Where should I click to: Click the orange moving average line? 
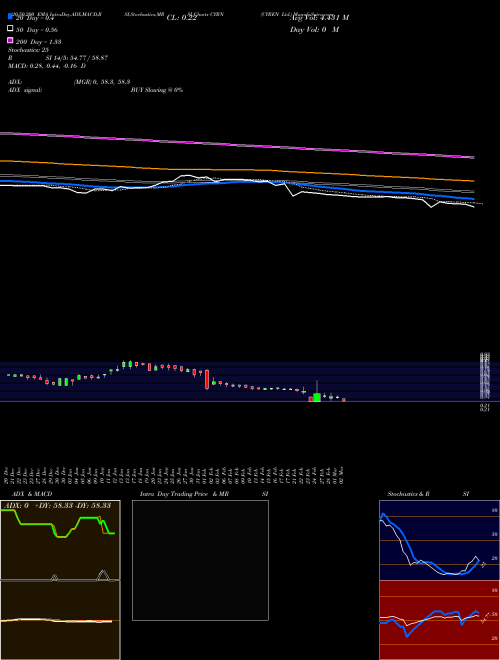click(x=237, y=170)
